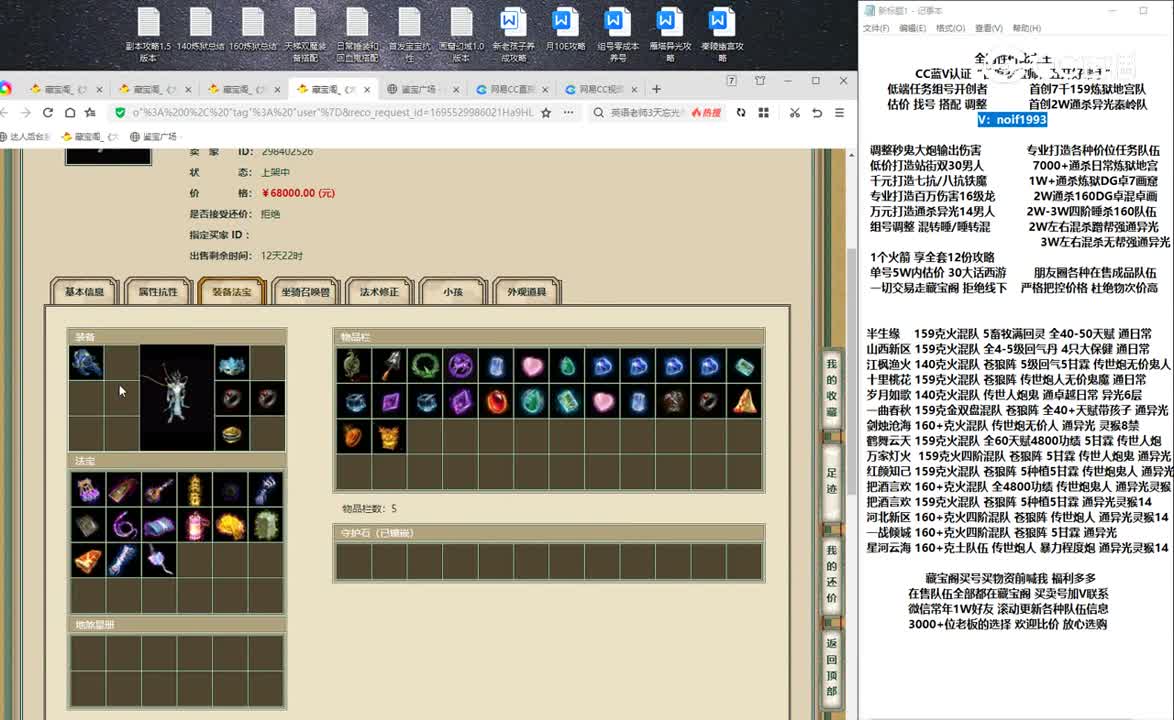Open Notepad 查看(V) menu
The width and height of the screenshot is (1174, 720).
pos(988,28)
